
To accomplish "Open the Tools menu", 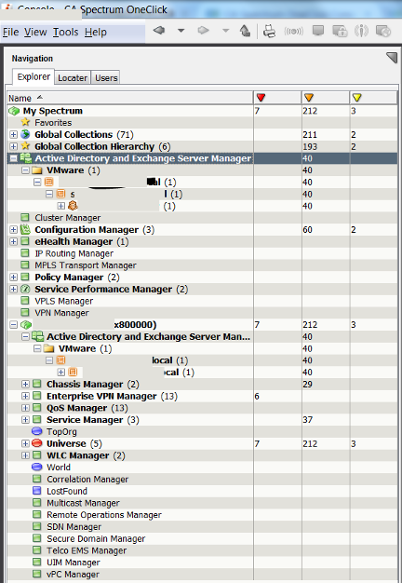I will pyautogui.click(x=65, y=32).
